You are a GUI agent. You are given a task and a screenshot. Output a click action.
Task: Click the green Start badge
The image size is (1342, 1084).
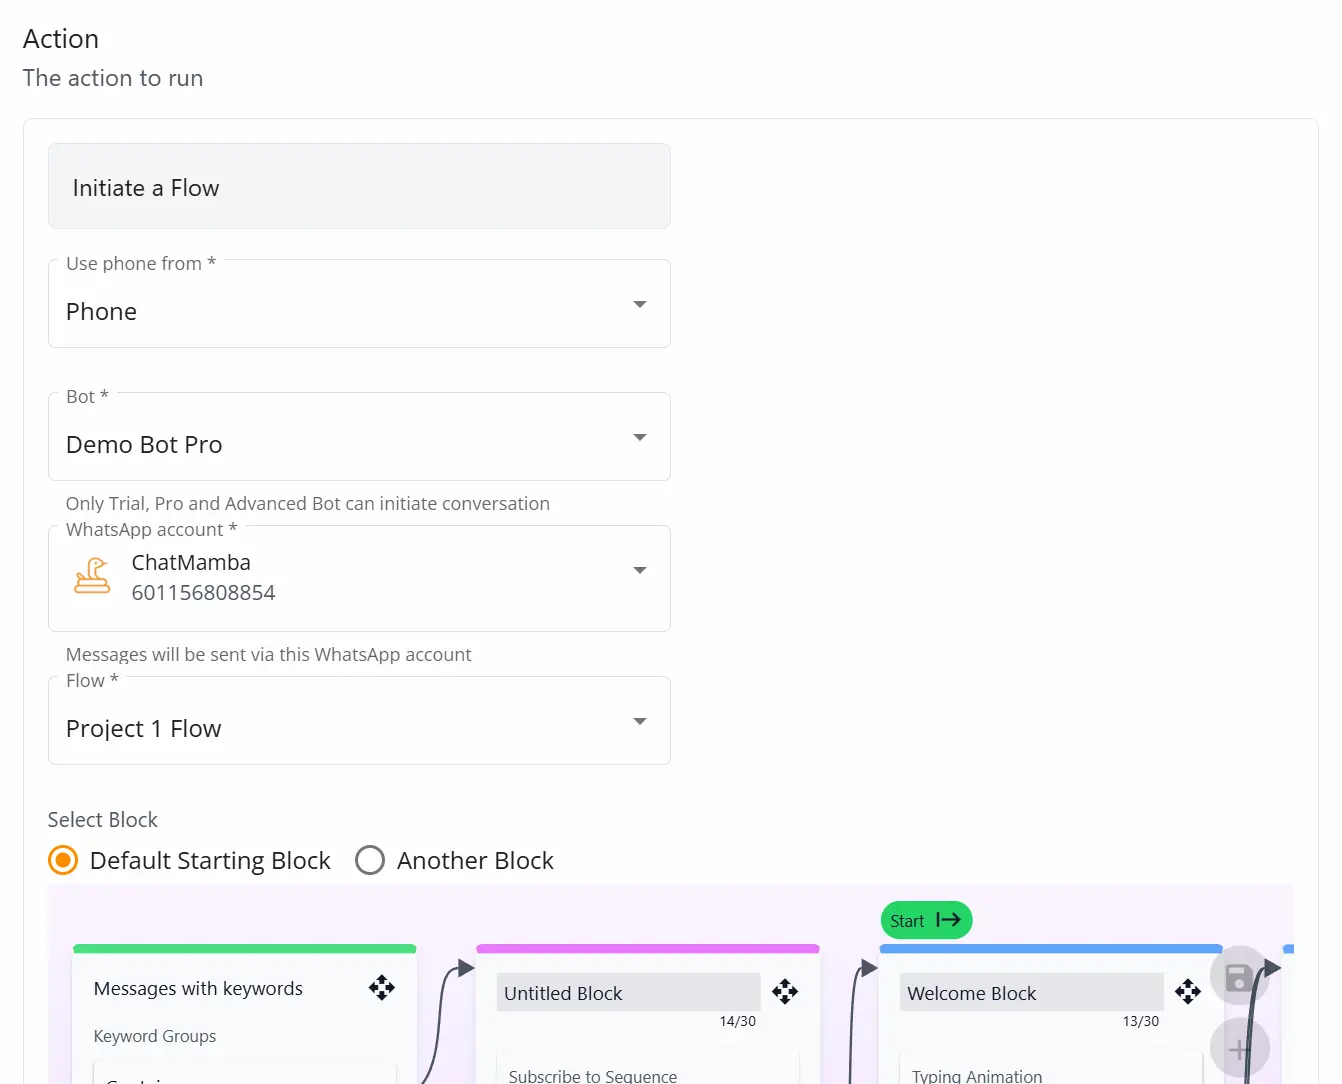[908, 921]
